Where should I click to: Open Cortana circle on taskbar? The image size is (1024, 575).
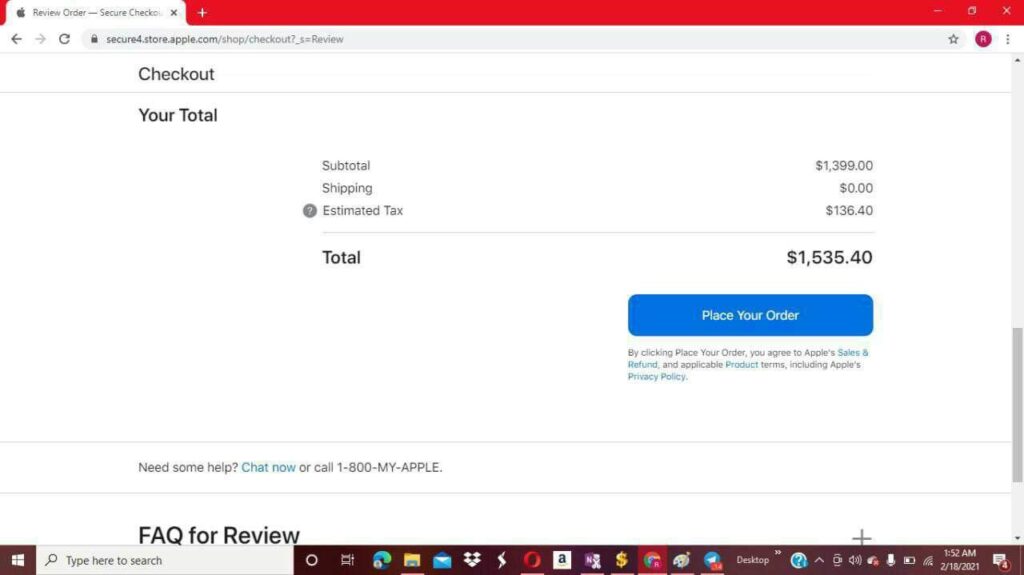[x=312, y=560]
